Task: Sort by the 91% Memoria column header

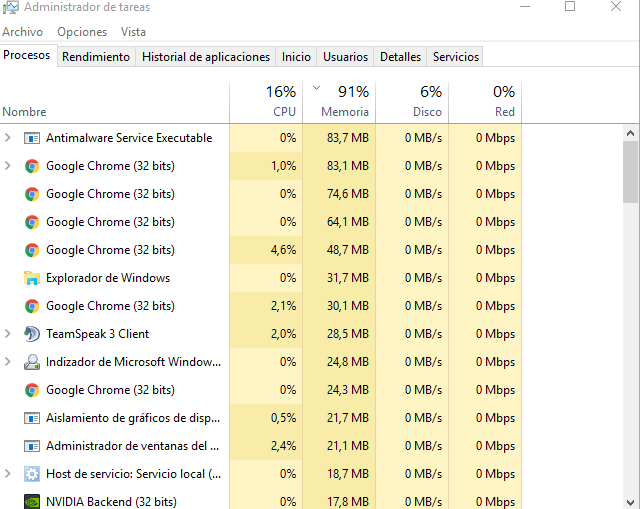Action: click(x=339, y=103)
